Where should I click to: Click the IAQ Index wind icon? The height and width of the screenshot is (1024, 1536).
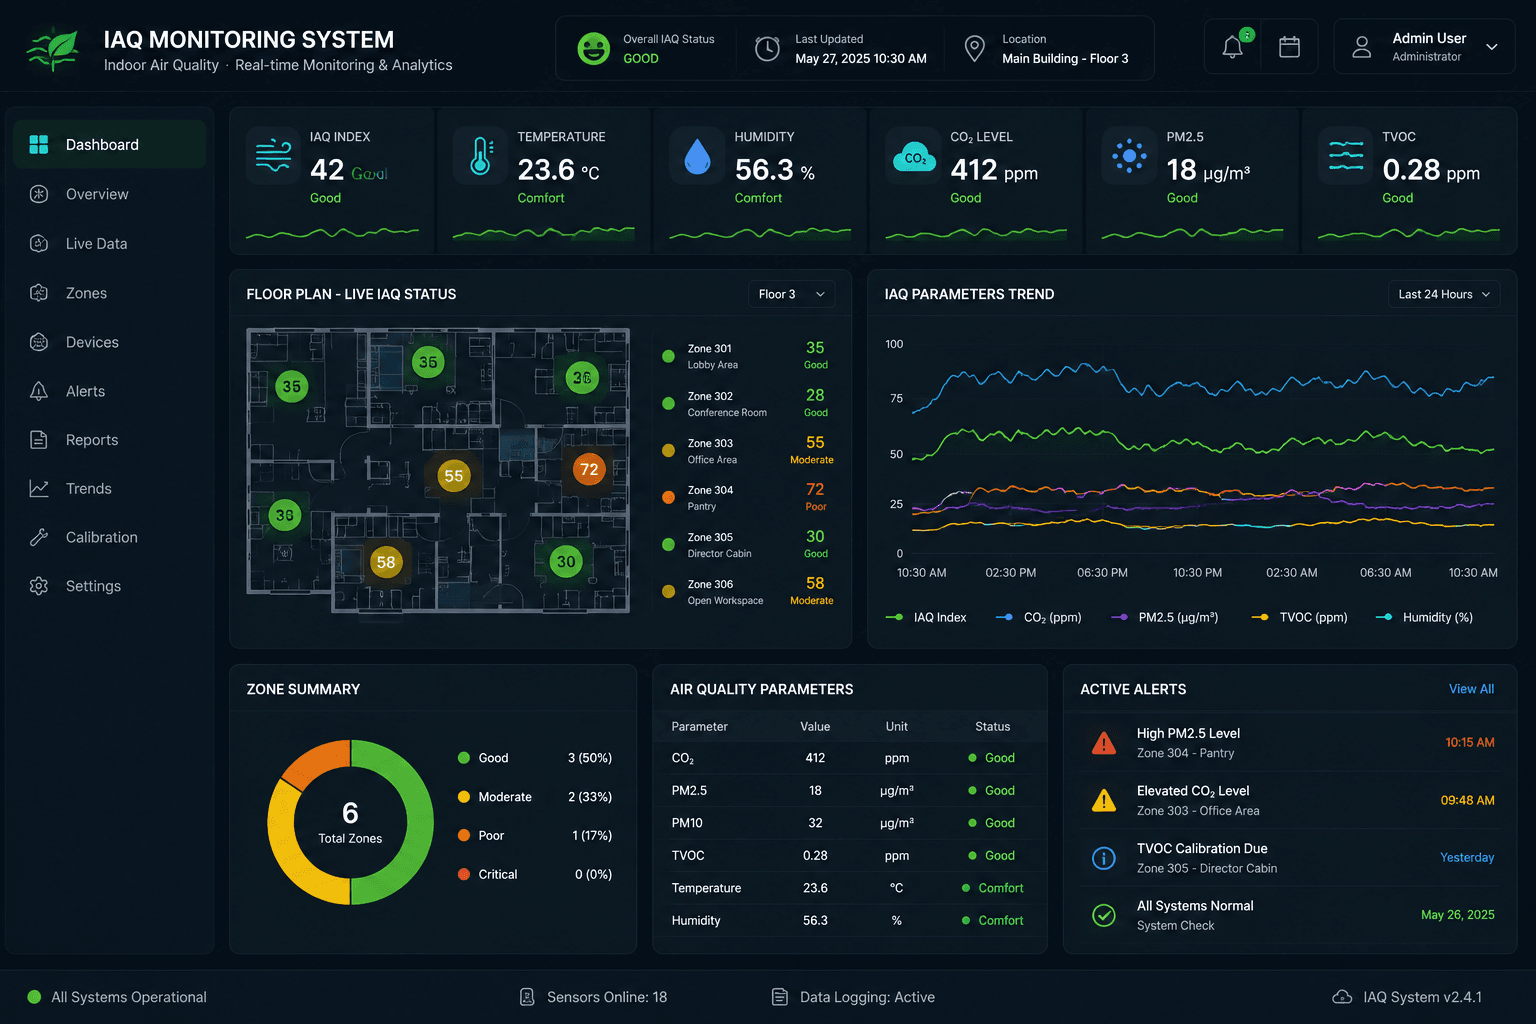273,156
